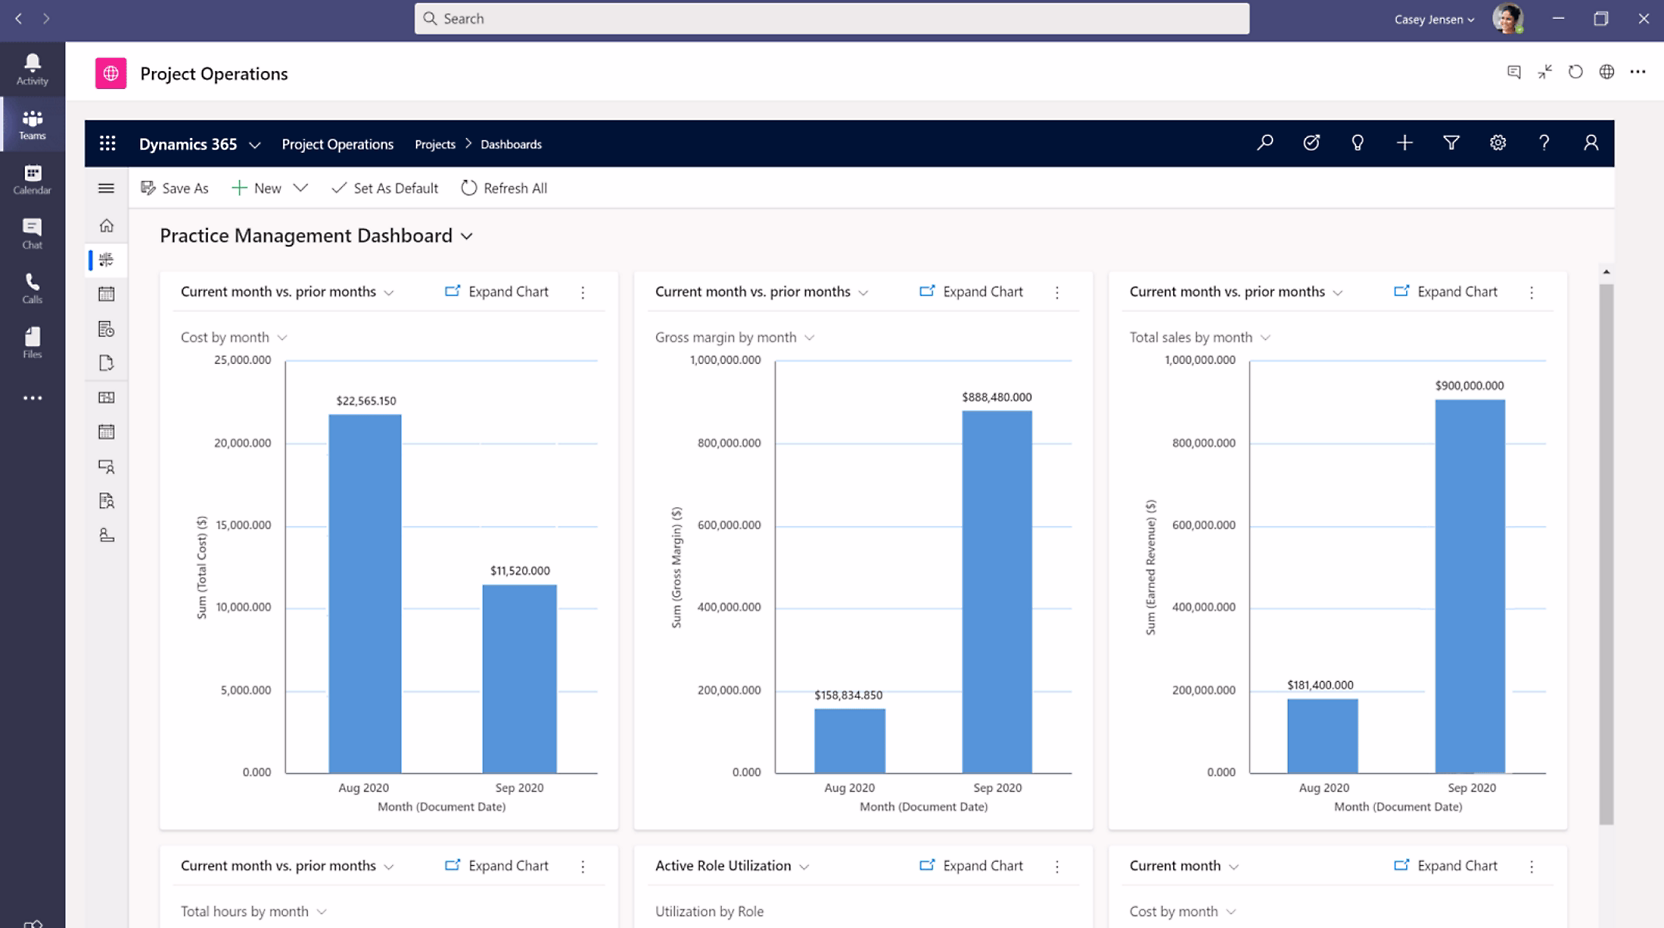The image size is (1664, 928).
Task: Open the Cost by month chart dropdown
Action: [x=282, y=338]
